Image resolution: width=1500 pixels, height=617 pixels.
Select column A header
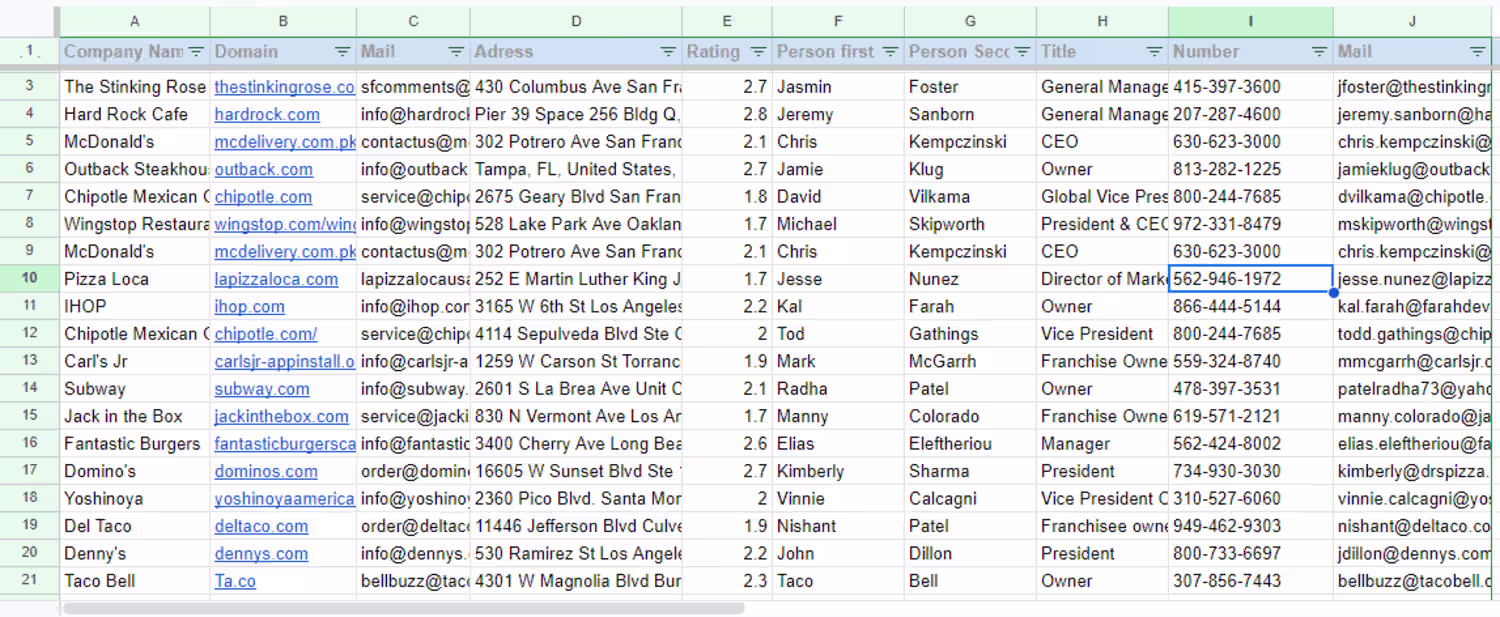click(x=135, y=21)
